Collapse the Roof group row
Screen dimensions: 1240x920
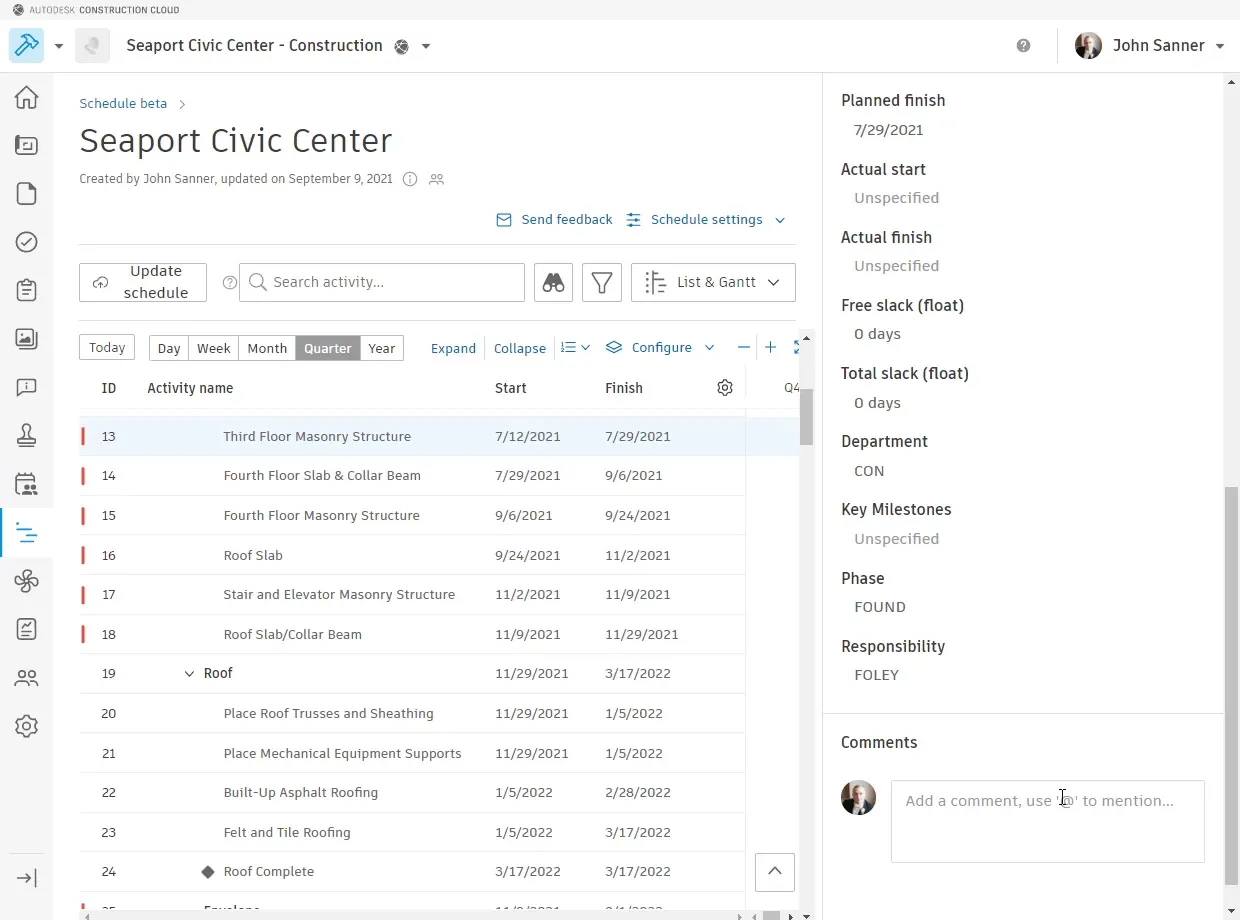coord(189,674)
